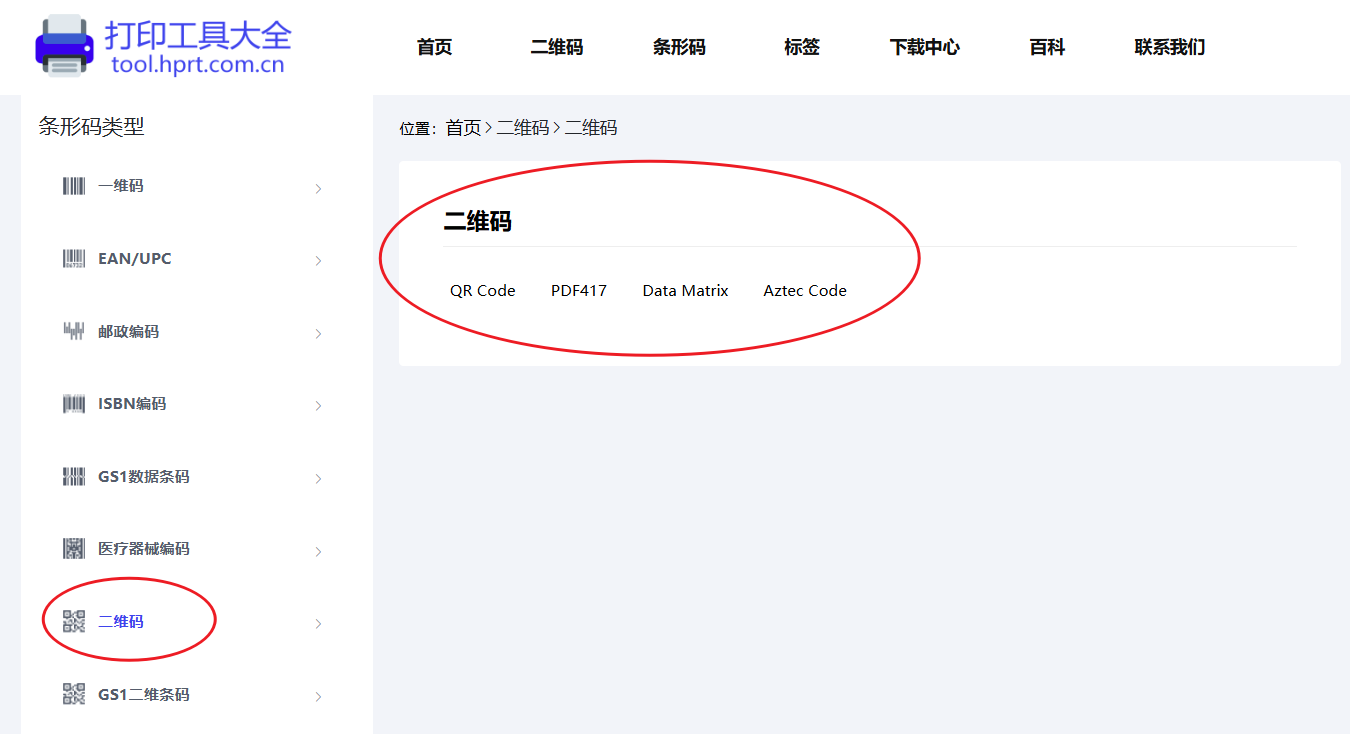1350x734 pixels.
Task: Select the GS1数据条码 sidebar label
Action: [144, 477]
